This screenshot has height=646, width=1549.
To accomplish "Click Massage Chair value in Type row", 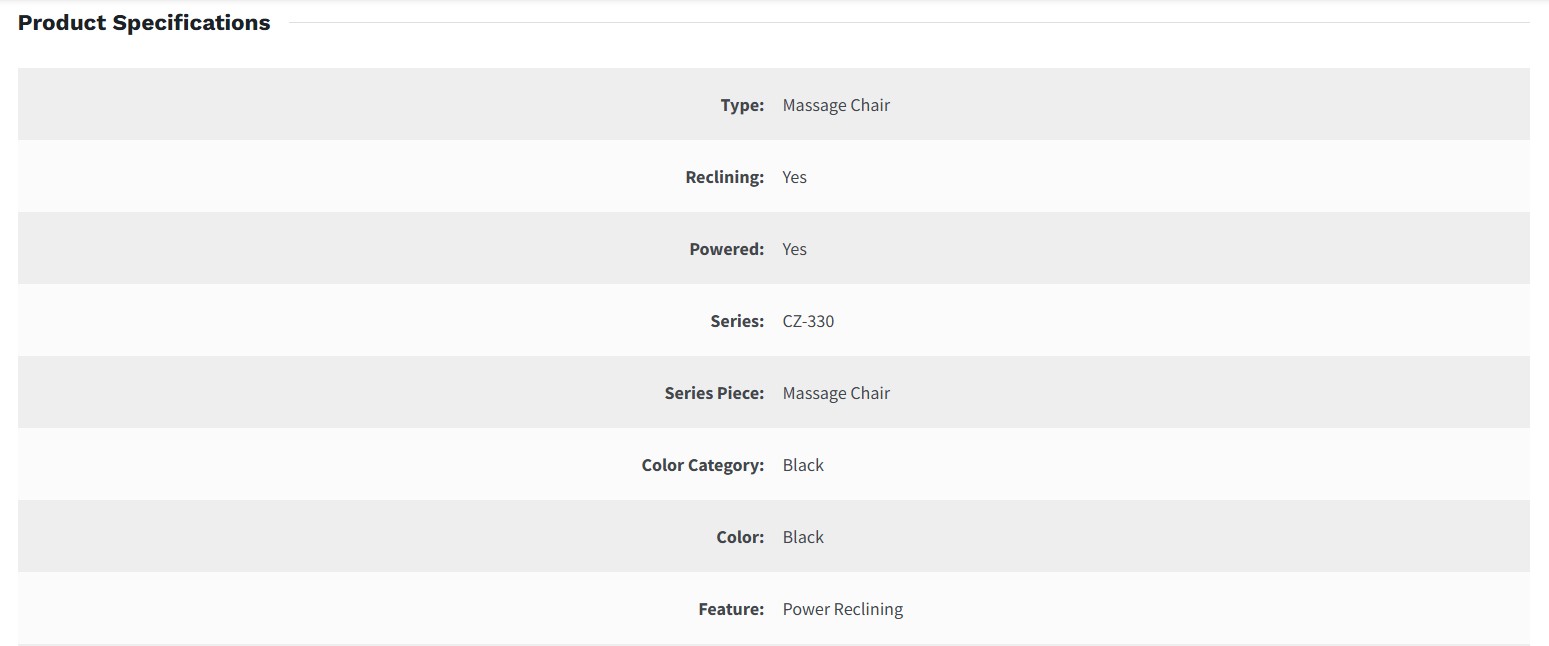I will click(x=836, y=105).
